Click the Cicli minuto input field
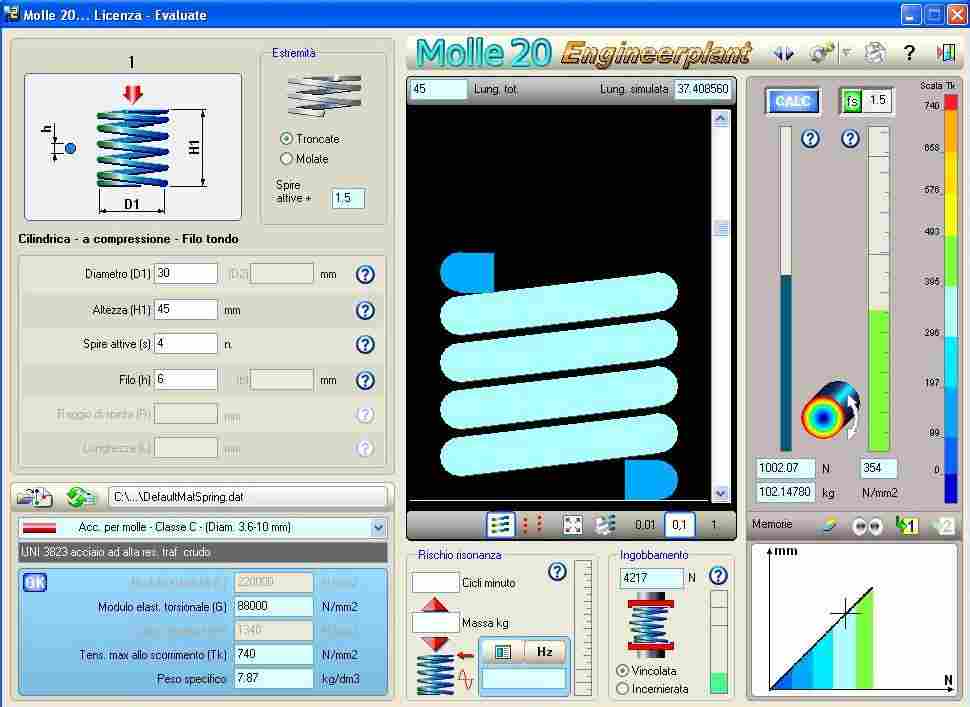Viewport: 970px width, 707px height. pos(435,583)
